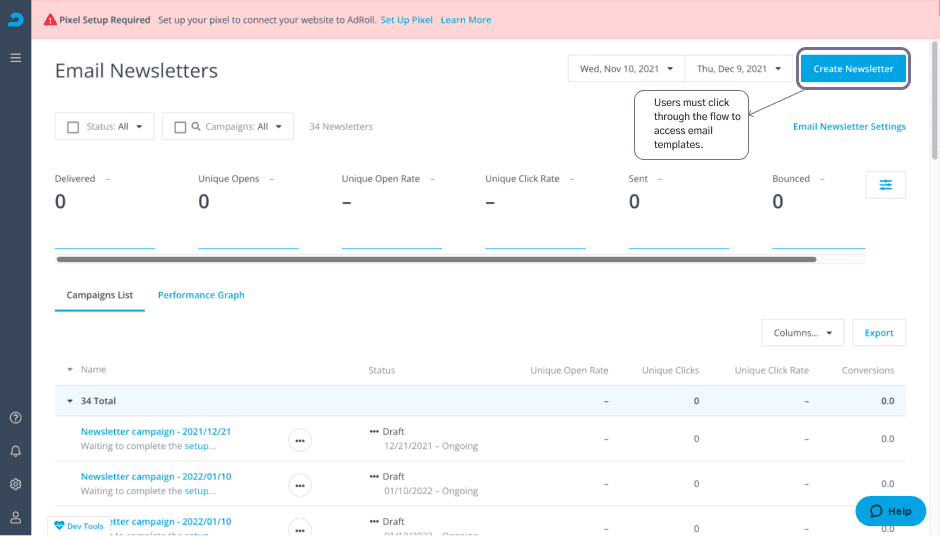Screen dimensions: 940x536
Task: Open the Learn More link
Action: click(x=466, y=20)
